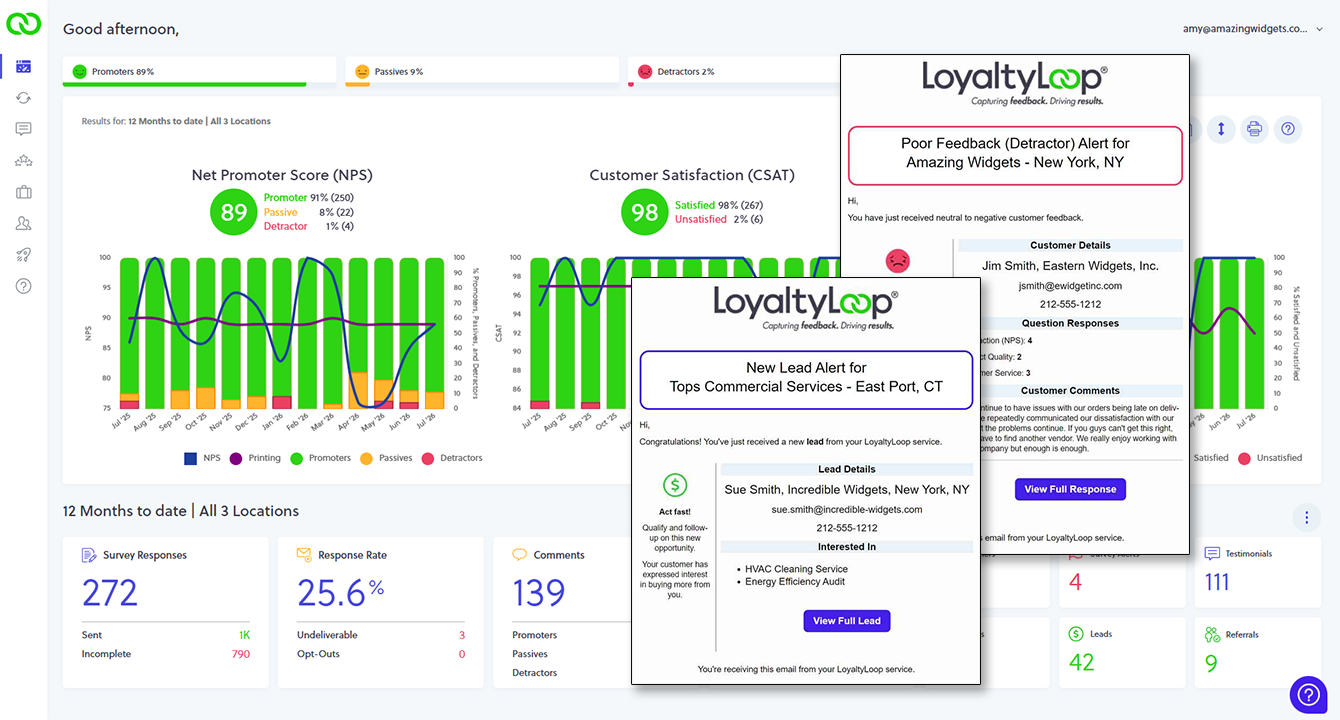Toggle Detractors red legend swatch
The image size is (1340, 720).
pyautogui.click(x=428, y=458)
